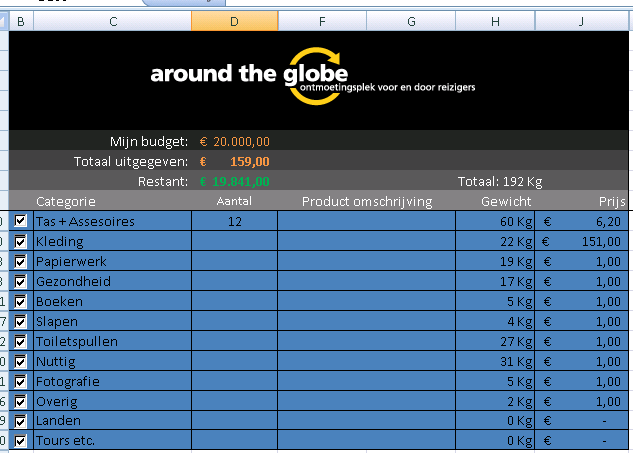Click the 27 Kg weight cell
Image resolution: width=633 pixels, height=453 pixels.
(495, 342)
